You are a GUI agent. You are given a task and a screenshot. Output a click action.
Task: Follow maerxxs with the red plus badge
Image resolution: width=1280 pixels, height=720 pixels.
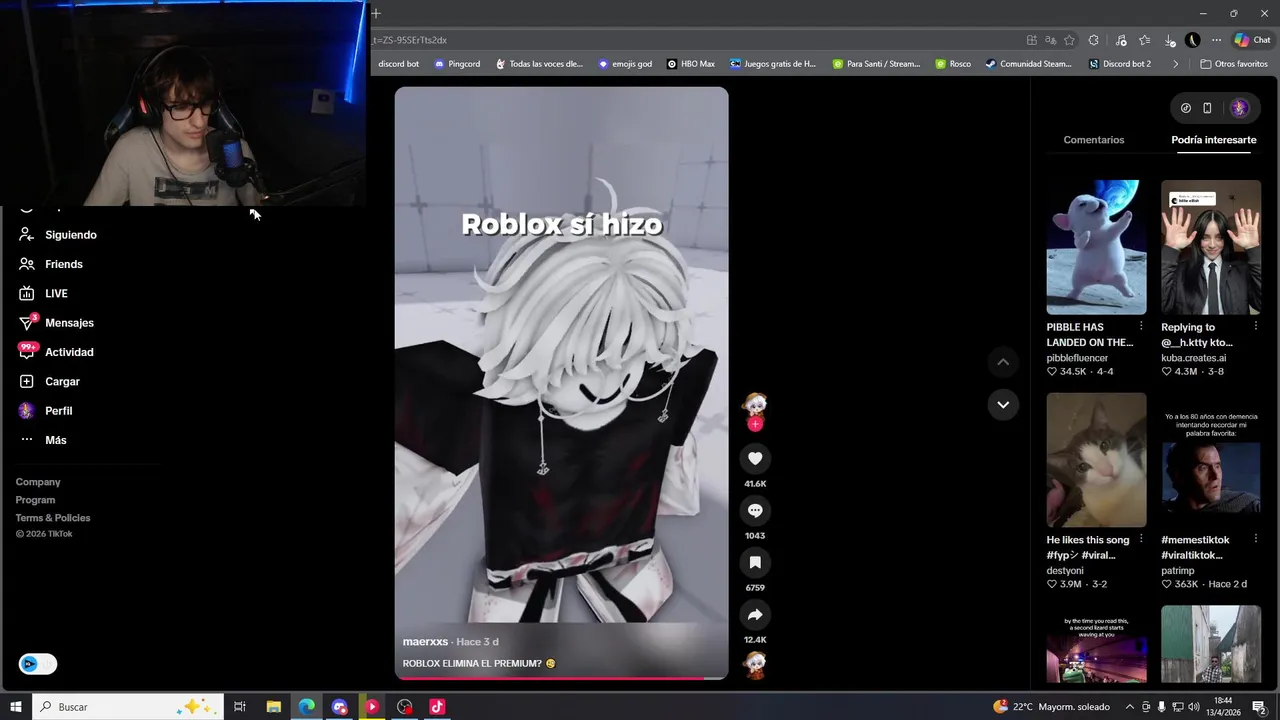pyautogui.click(x=755, y=424)
